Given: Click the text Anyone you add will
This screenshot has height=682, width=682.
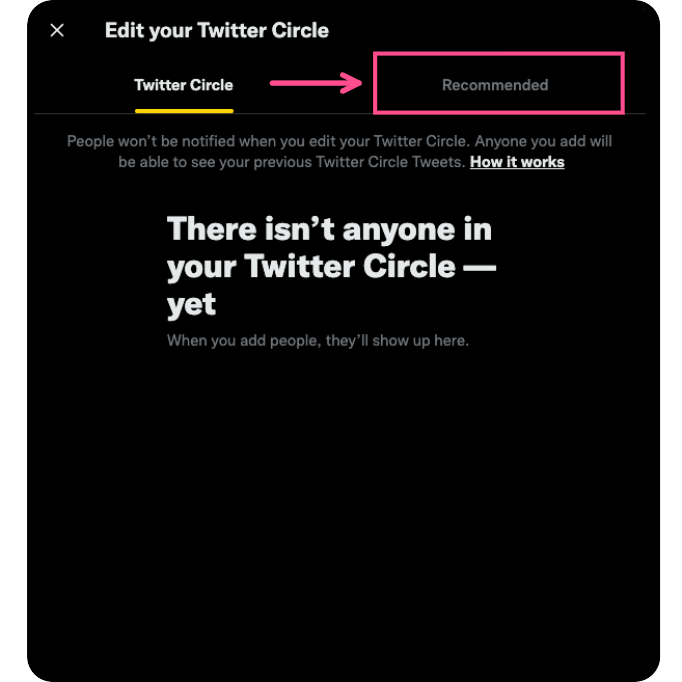Looking at the screenshot, I should coord(543,141).
